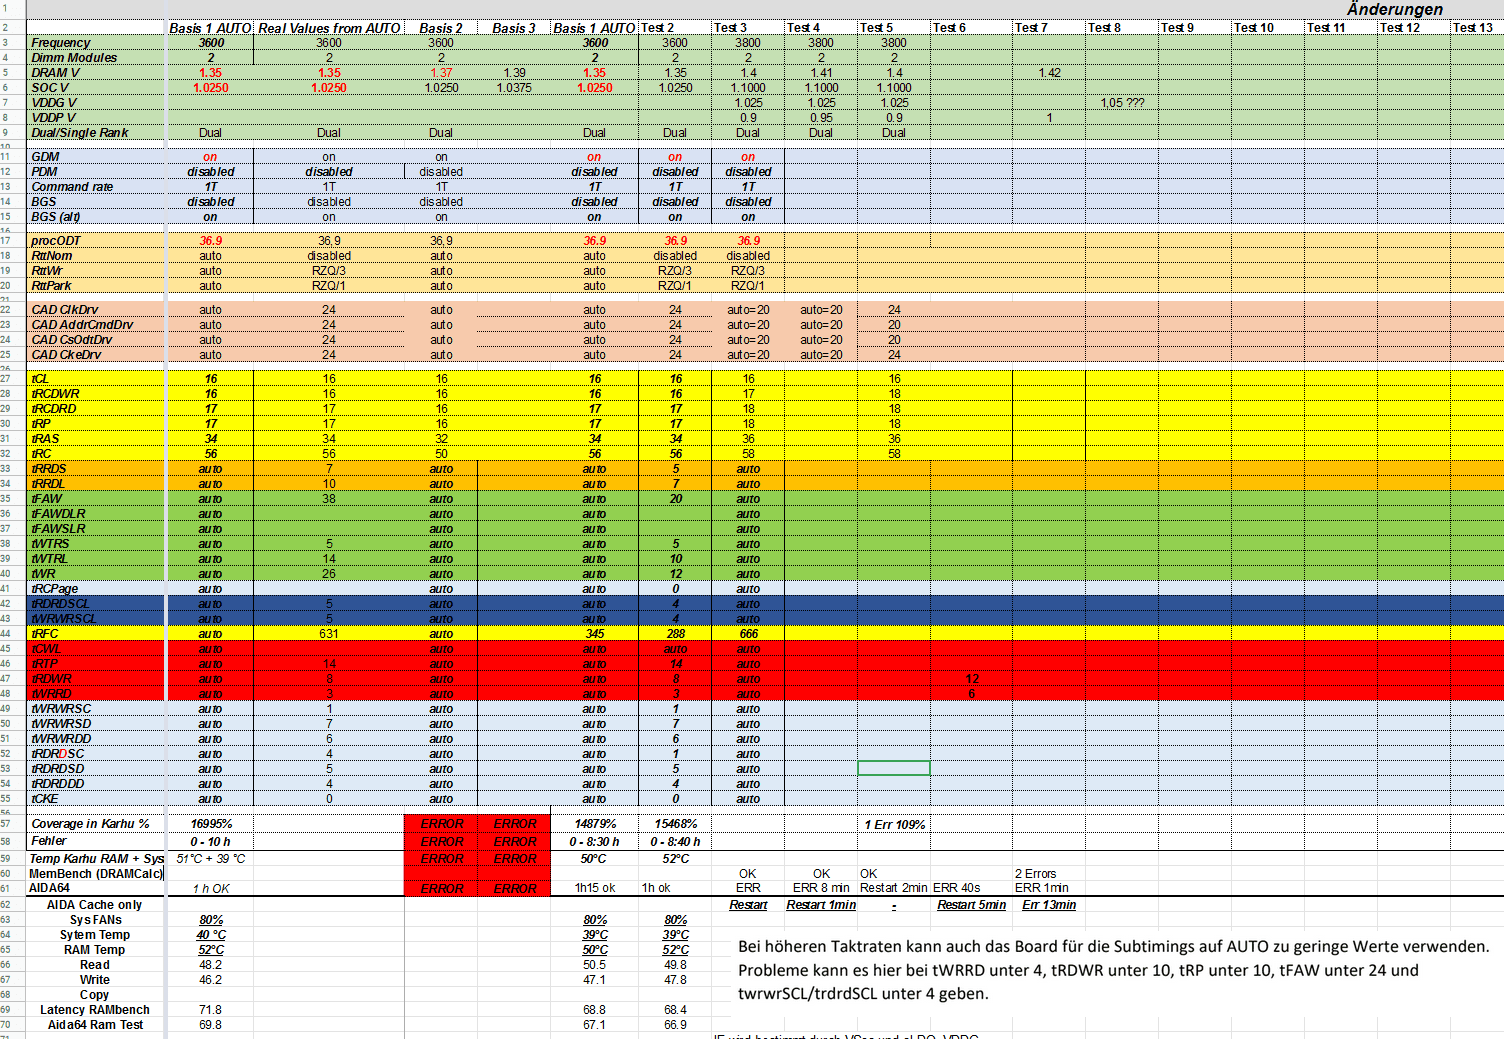Select Karhu coverage '16995%'
Image resolution: width=1504 pixels, height=1039 pixels.
point(211,824)
